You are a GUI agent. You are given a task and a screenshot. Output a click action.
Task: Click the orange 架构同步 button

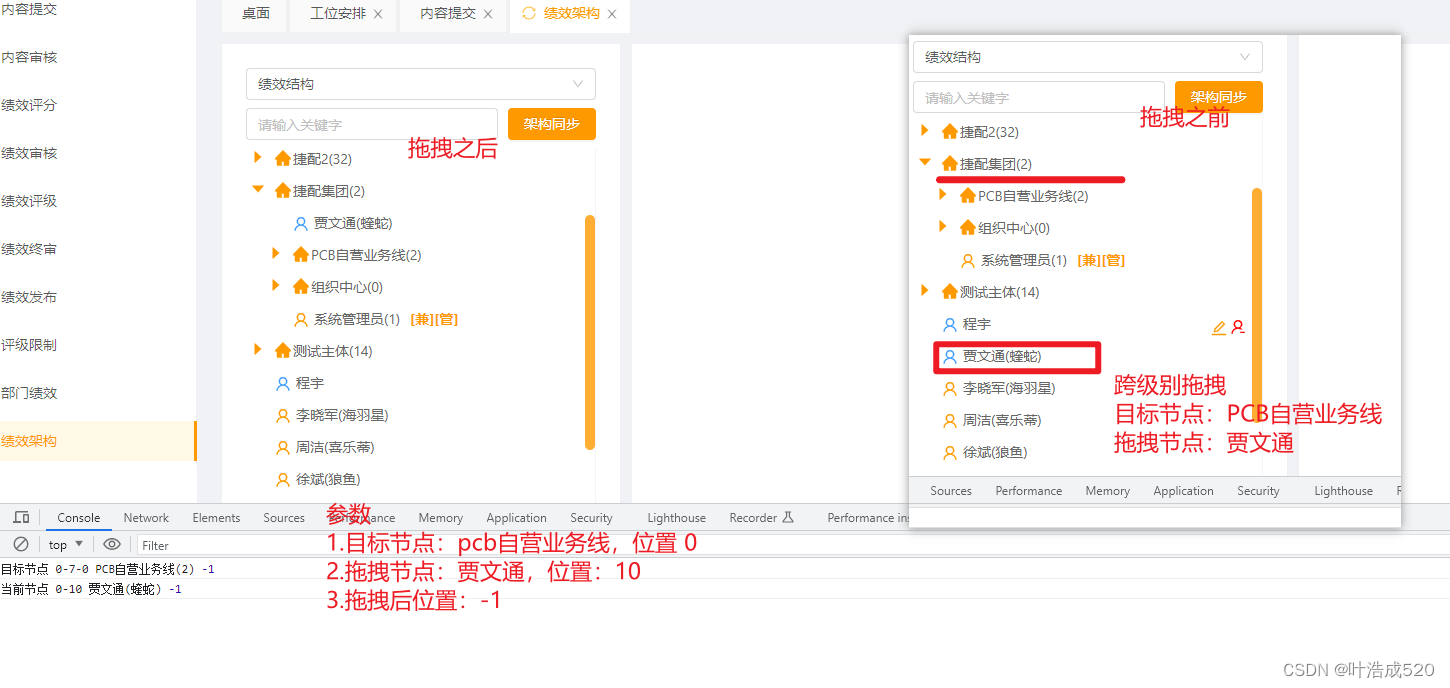pyautogui.click(x=1218, y=97)
